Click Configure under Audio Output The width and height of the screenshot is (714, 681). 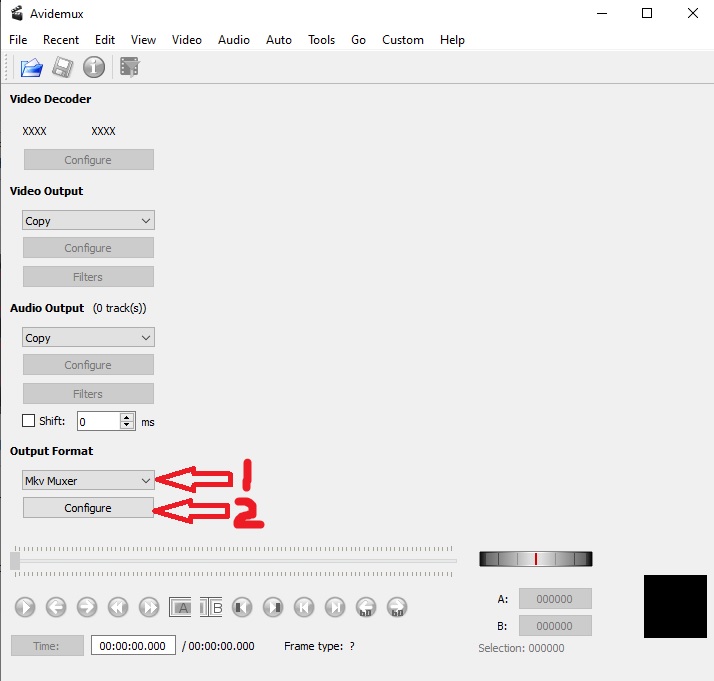[x=88, y=365]
